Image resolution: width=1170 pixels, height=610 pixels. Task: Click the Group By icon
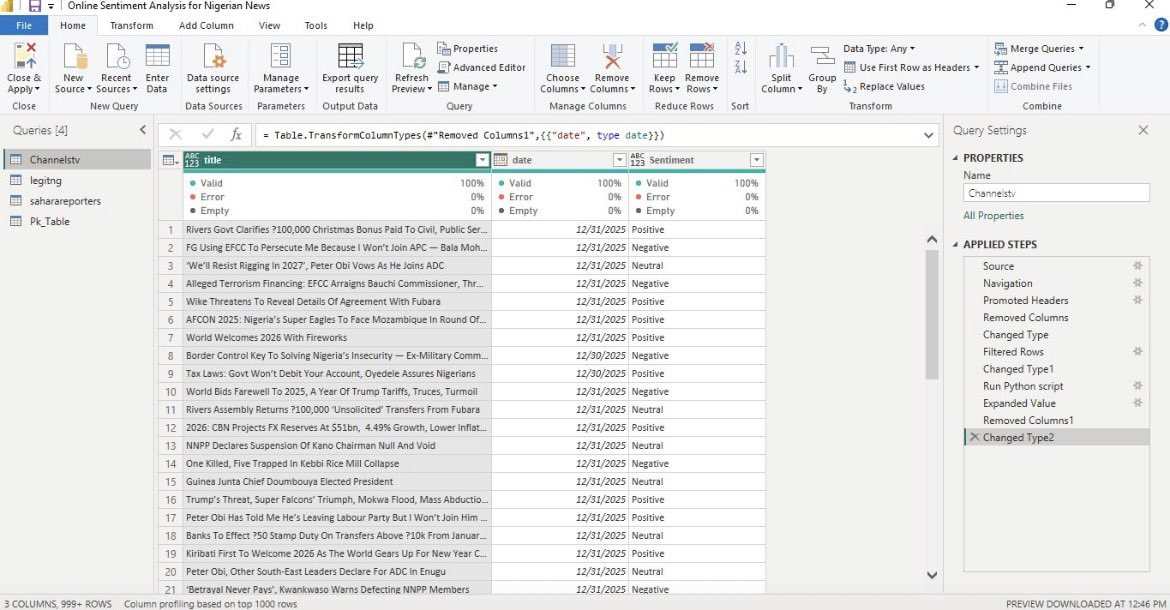(x=822, y=56)
